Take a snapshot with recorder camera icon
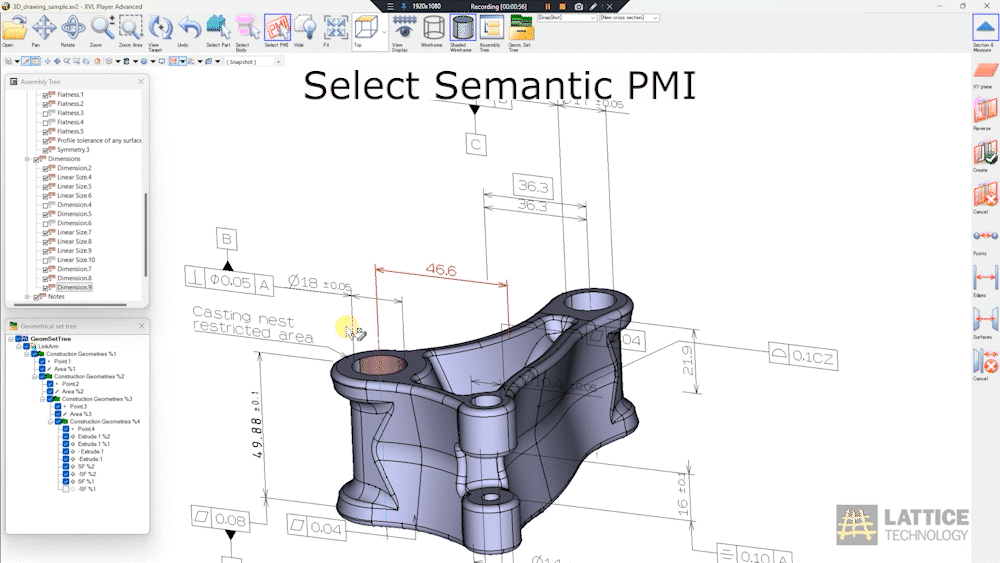 578,6
